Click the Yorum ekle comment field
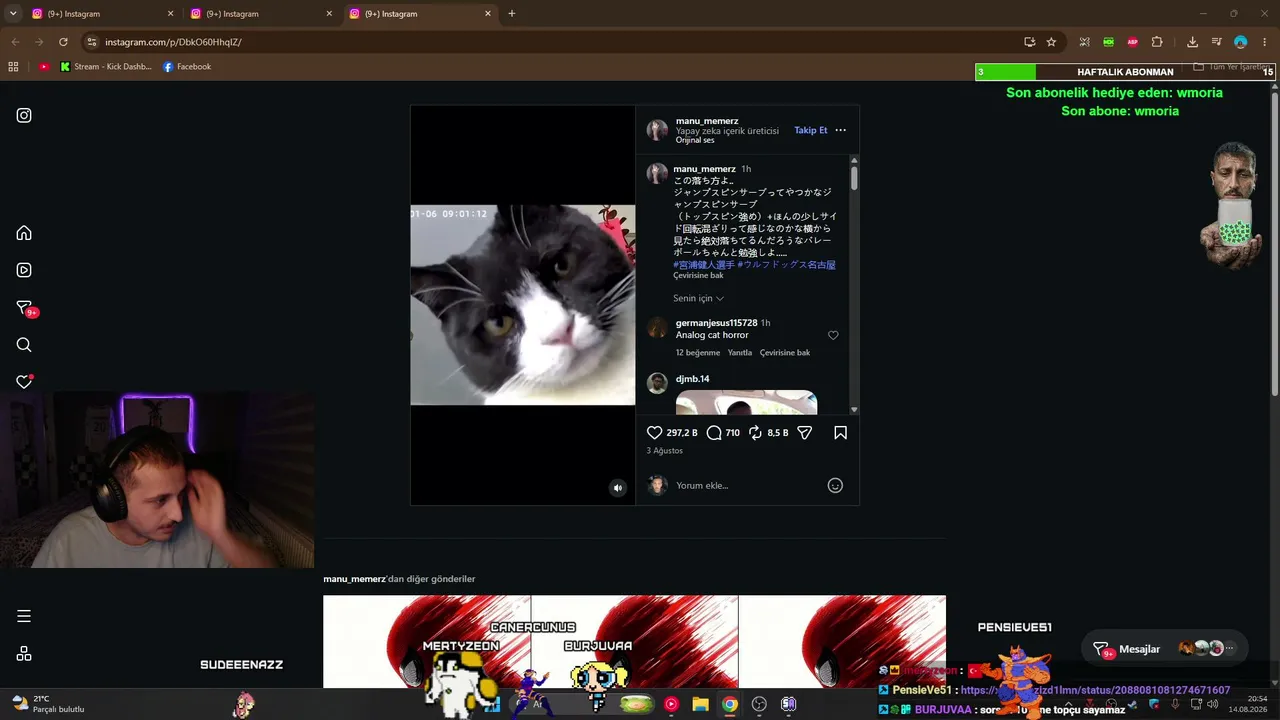Viewport: 1280px width, 720px height. (x=748, y=486)
